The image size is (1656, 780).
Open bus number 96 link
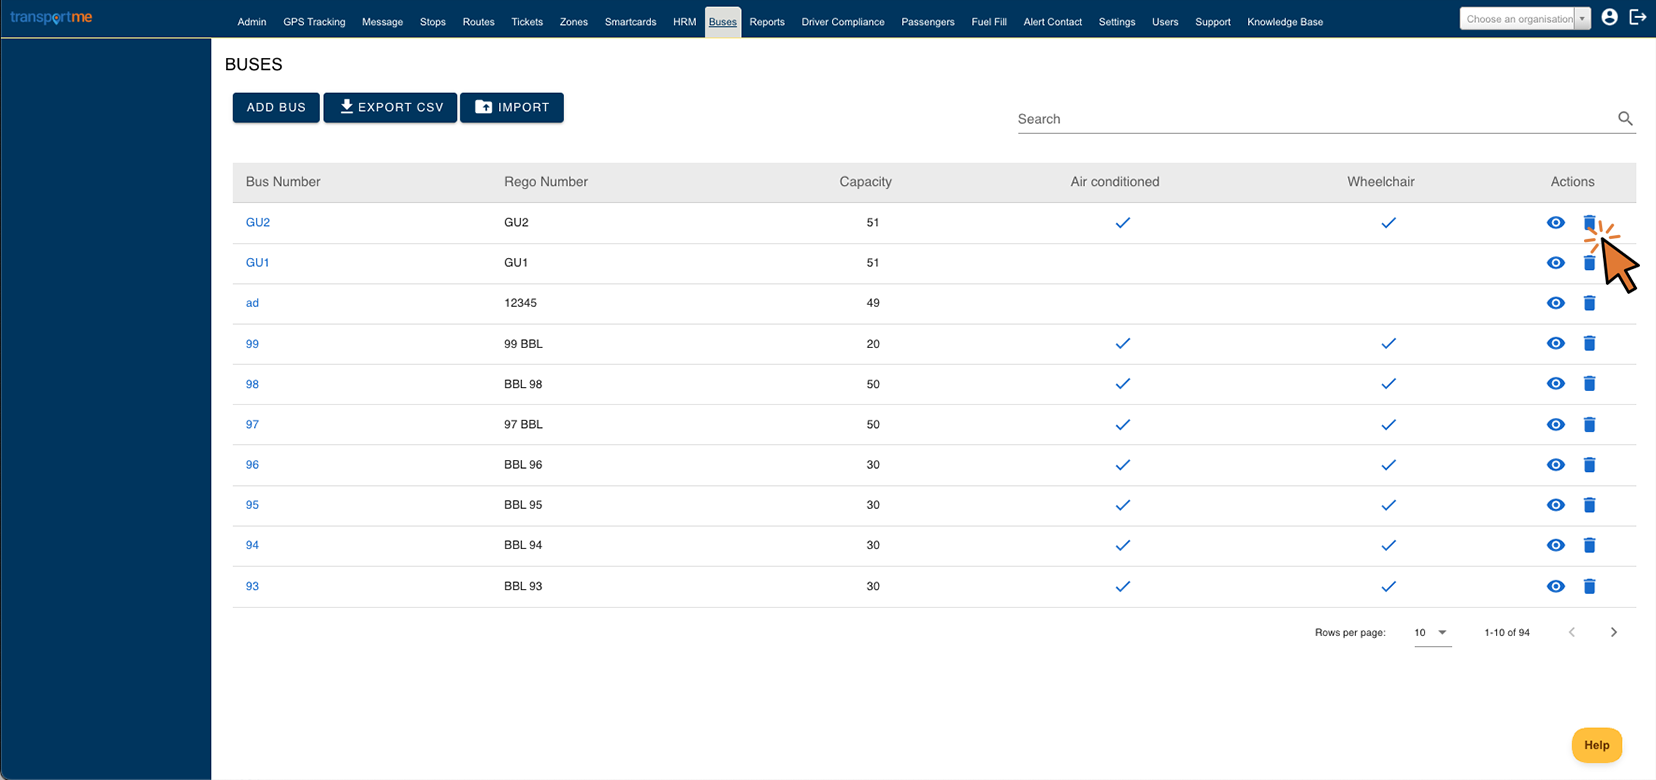[252, 465]
